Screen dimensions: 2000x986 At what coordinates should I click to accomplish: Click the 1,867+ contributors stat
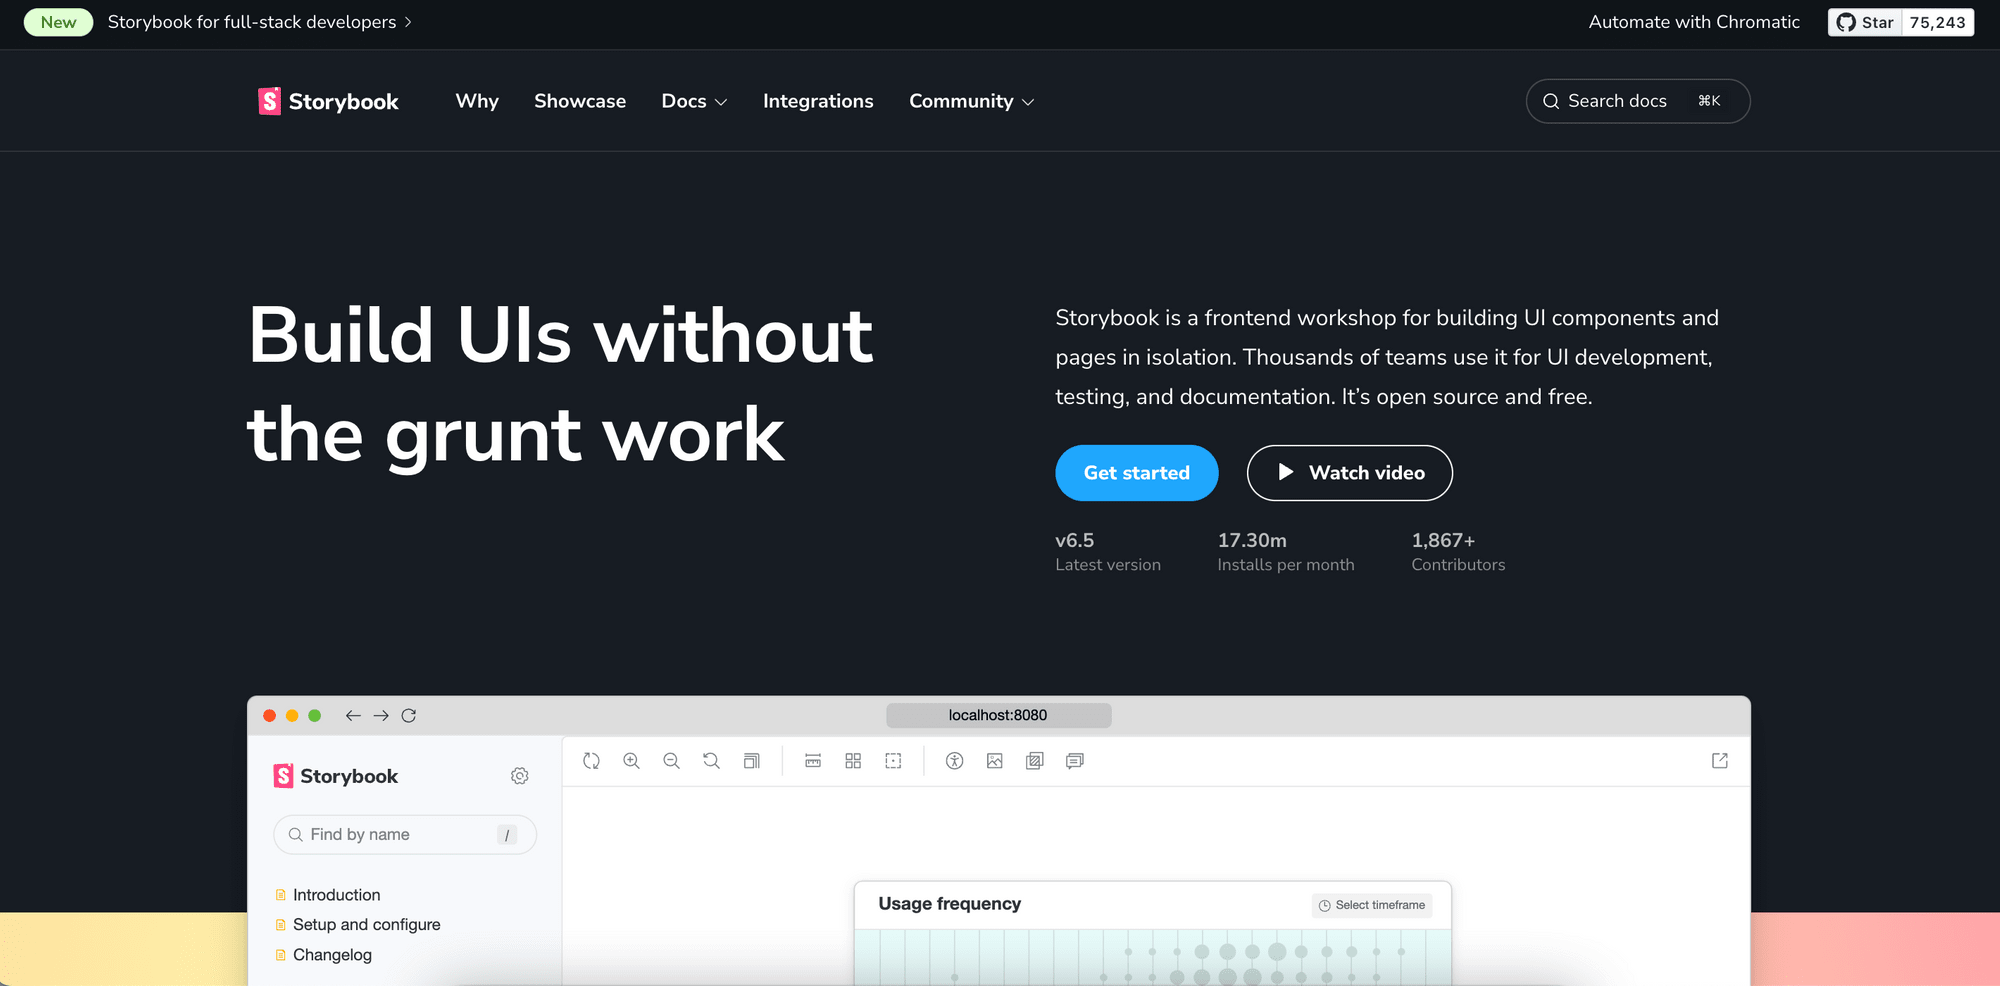[1458, 552]
